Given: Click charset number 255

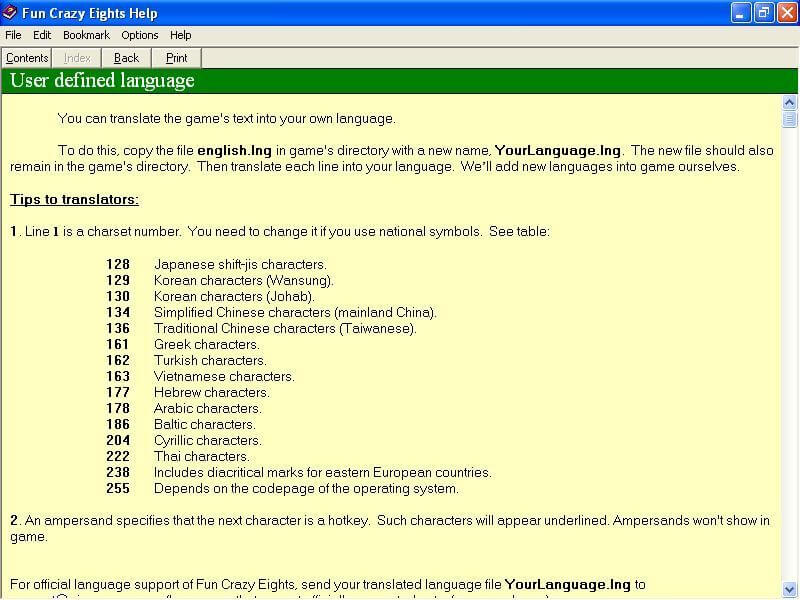Looking at the screenshot, I should coord(118,488).
